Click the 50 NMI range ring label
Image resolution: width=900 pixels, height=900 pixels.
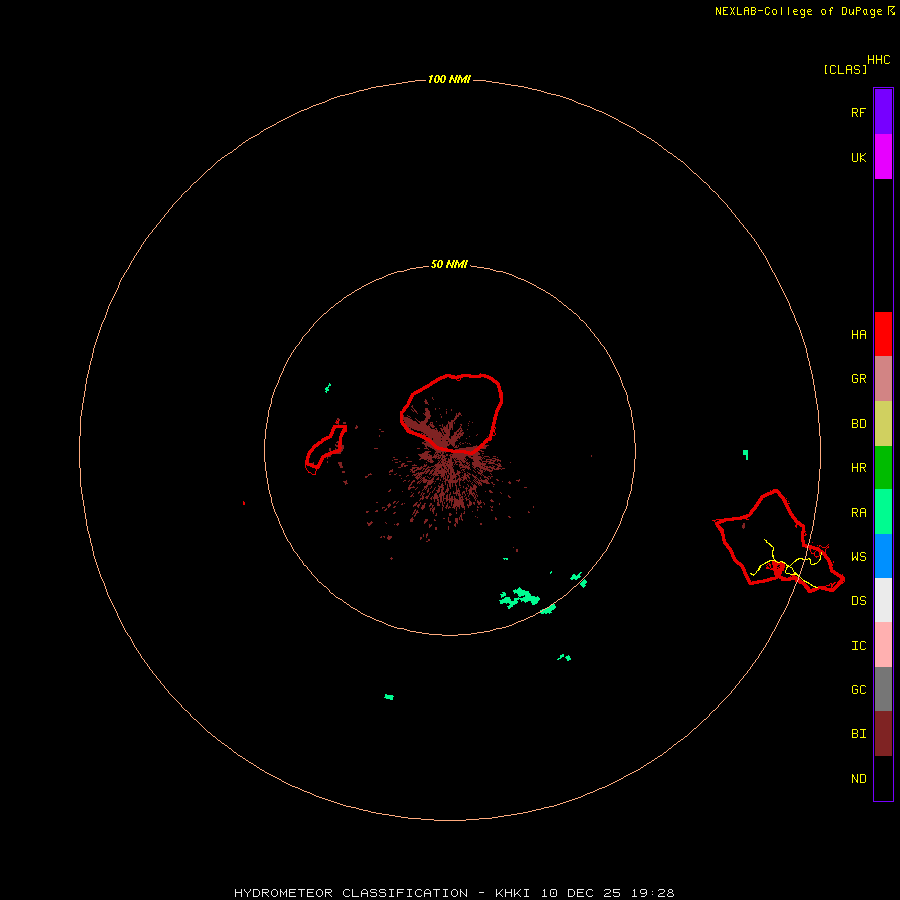coord(449,265)
